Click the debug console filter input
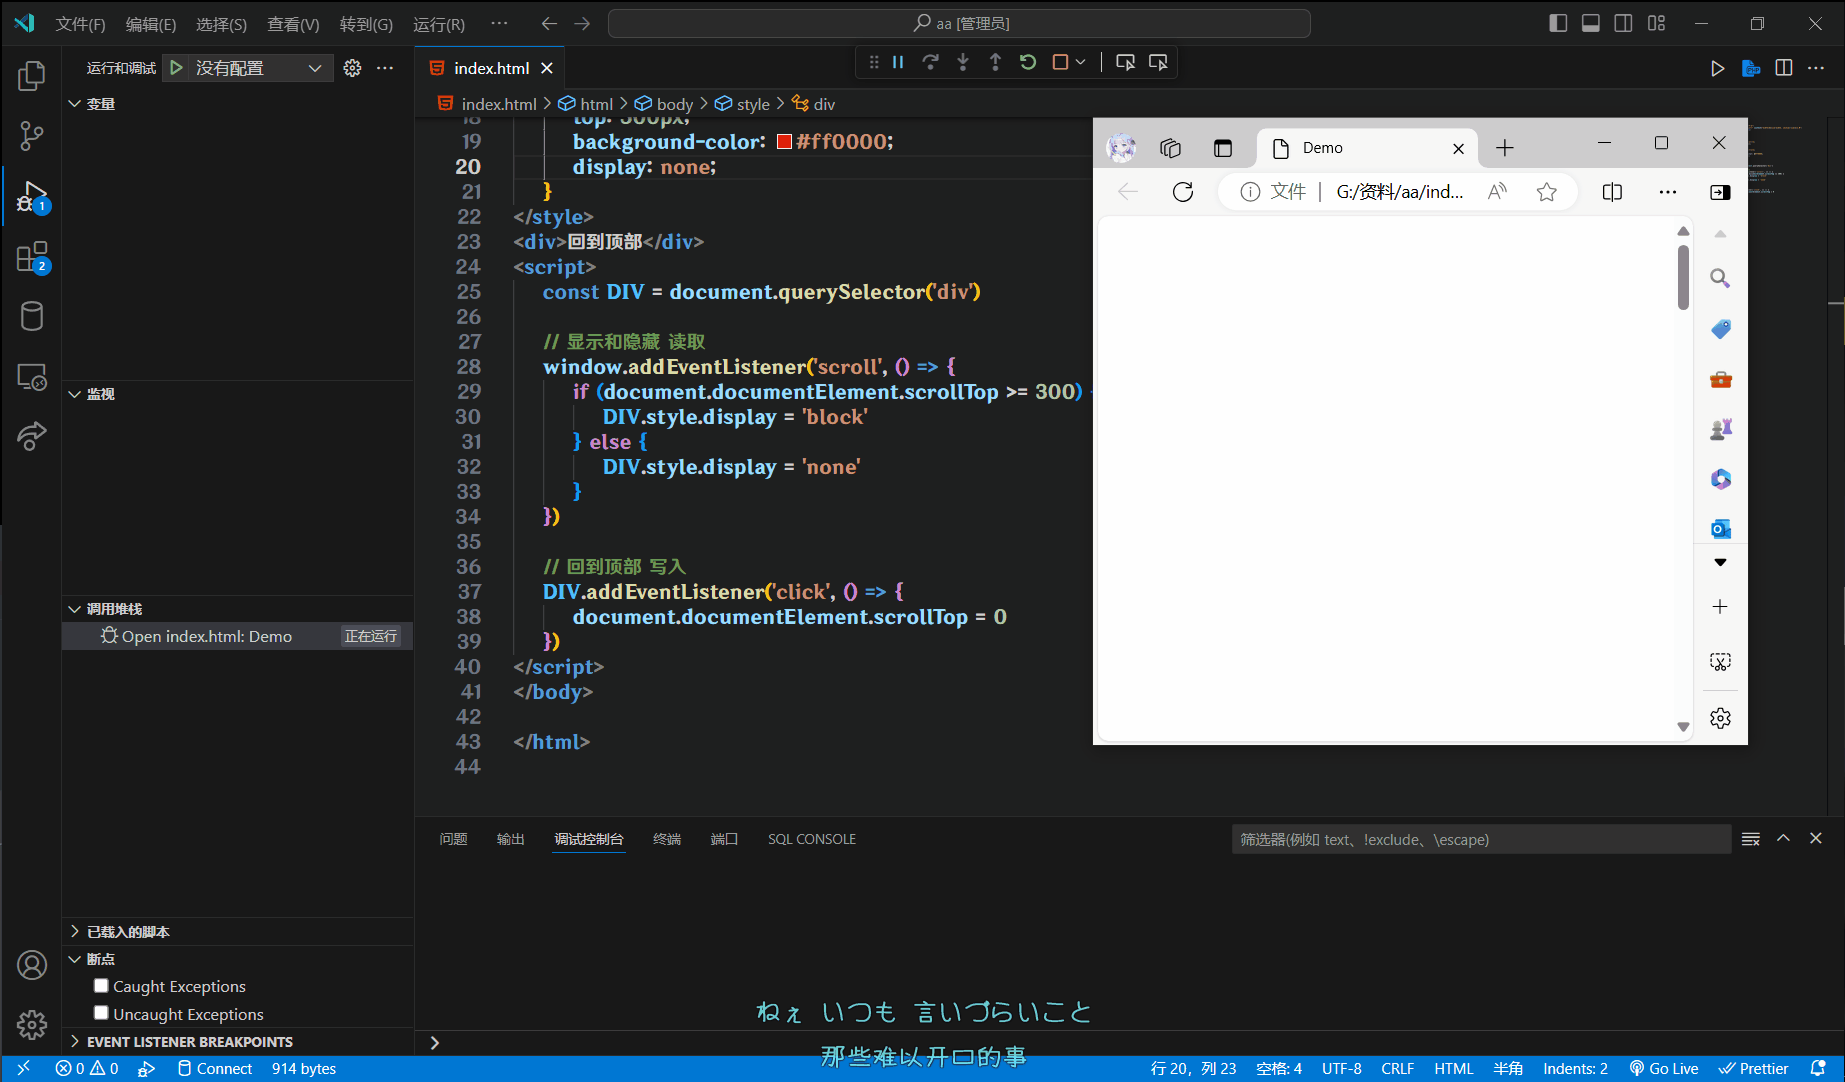This screenshot has height=1082, width=1845. click(x=1480, y=839)
